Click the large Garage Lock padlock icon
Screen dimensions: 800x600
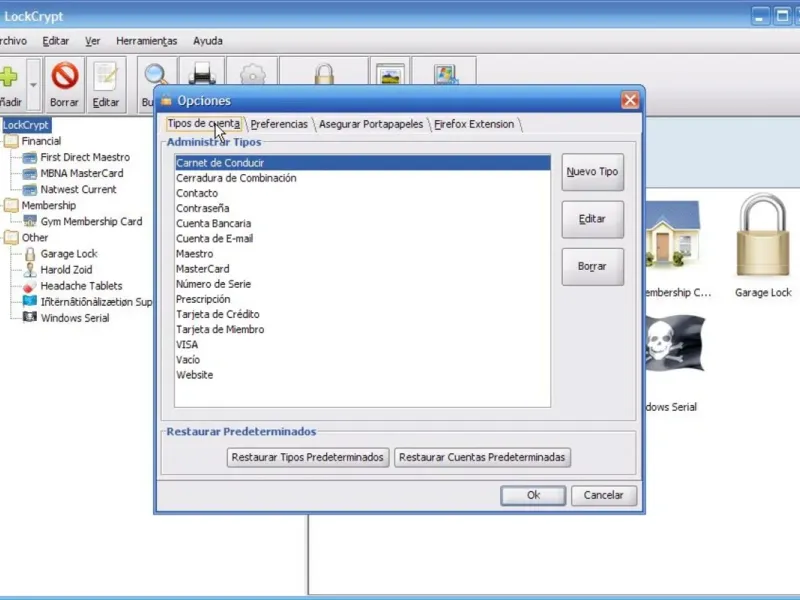763,235
